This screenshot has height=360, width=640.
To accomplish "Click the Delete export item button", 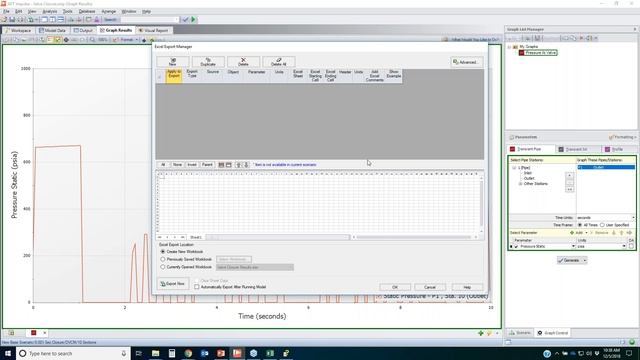I will point(243,62).
